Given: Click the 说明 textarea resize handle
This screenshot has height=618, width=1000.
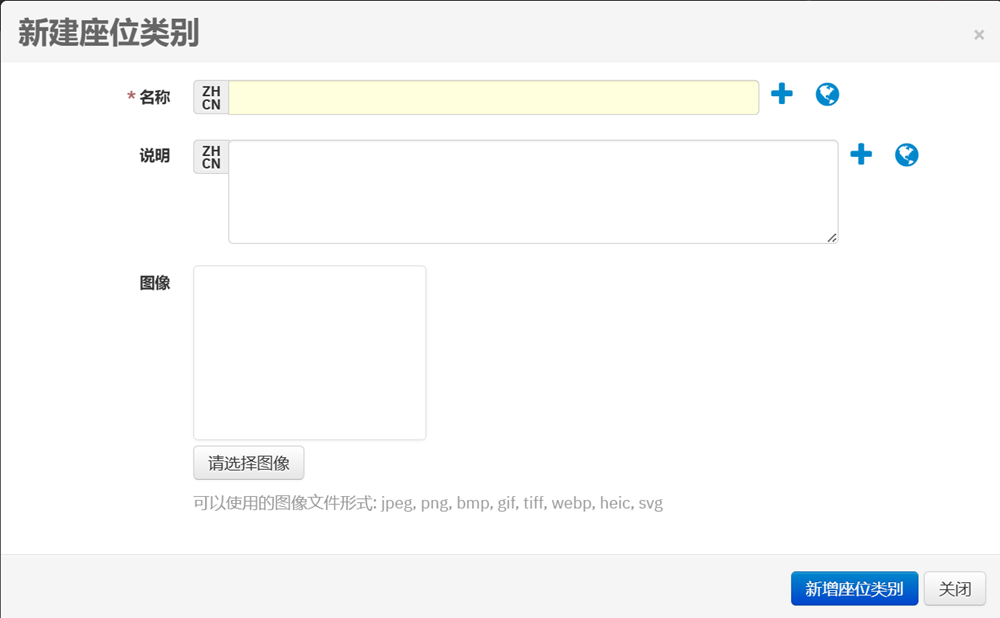Looking at the screenshot, I should (832, 238).
